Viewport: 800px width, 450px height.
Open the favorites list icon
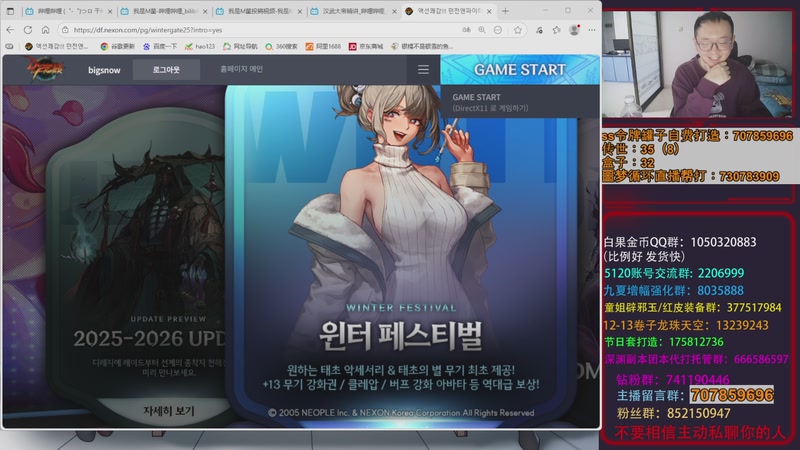point(557,30)
